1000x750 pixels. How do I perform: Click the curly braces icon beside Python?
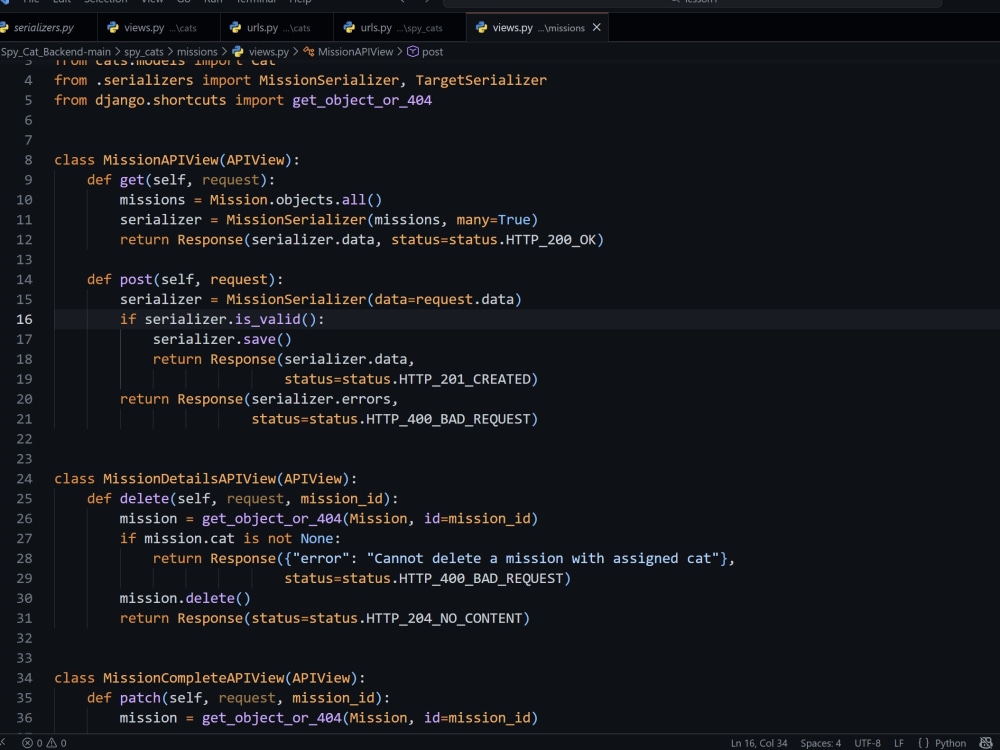click(x=923, y=743)
